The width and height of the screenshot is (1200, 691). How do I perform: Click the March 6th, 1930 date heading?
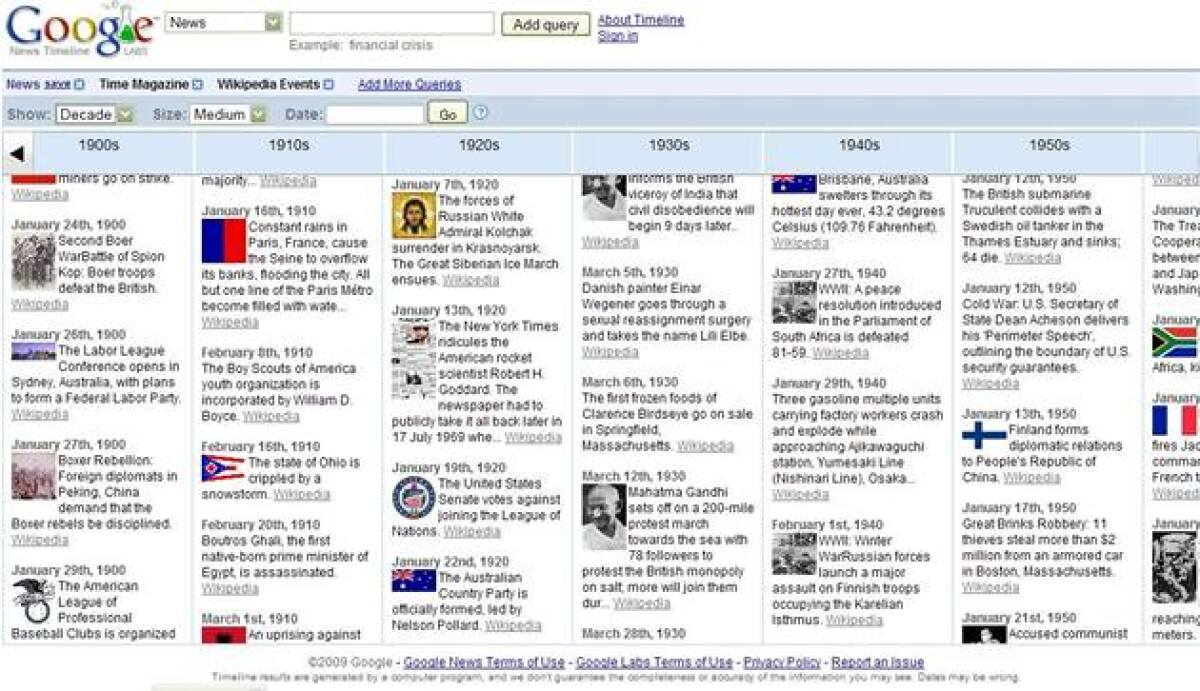[630, 382]
